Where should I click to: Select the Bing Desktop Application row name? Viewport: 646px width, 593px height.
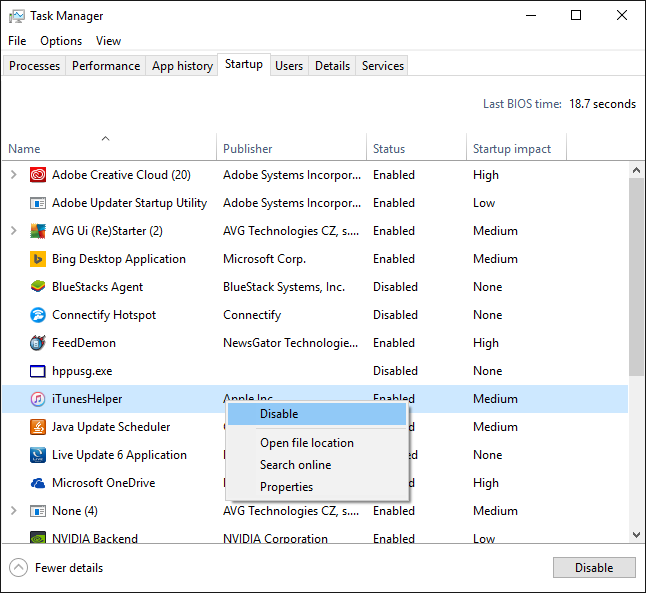tap(119, 259)
